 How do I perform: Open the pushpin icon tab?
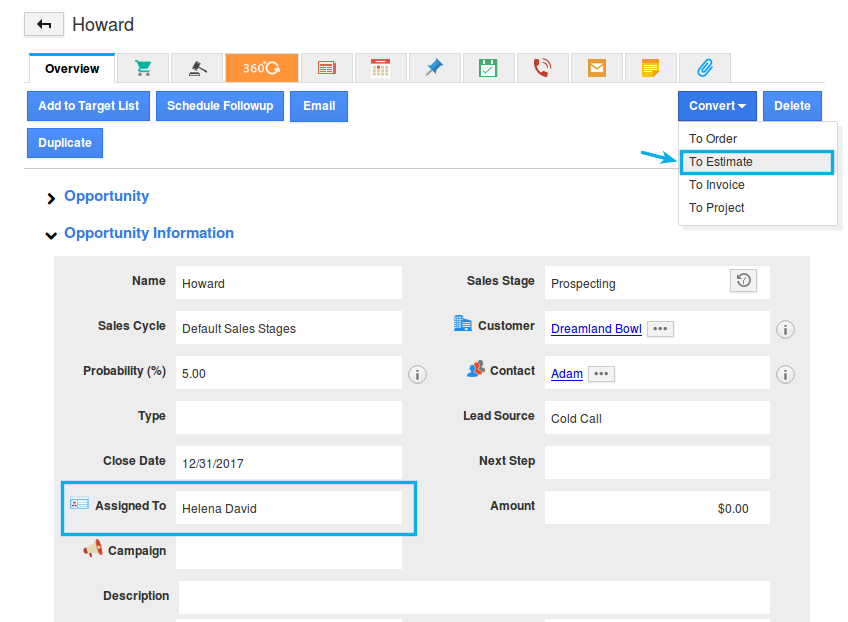point(434,68)
